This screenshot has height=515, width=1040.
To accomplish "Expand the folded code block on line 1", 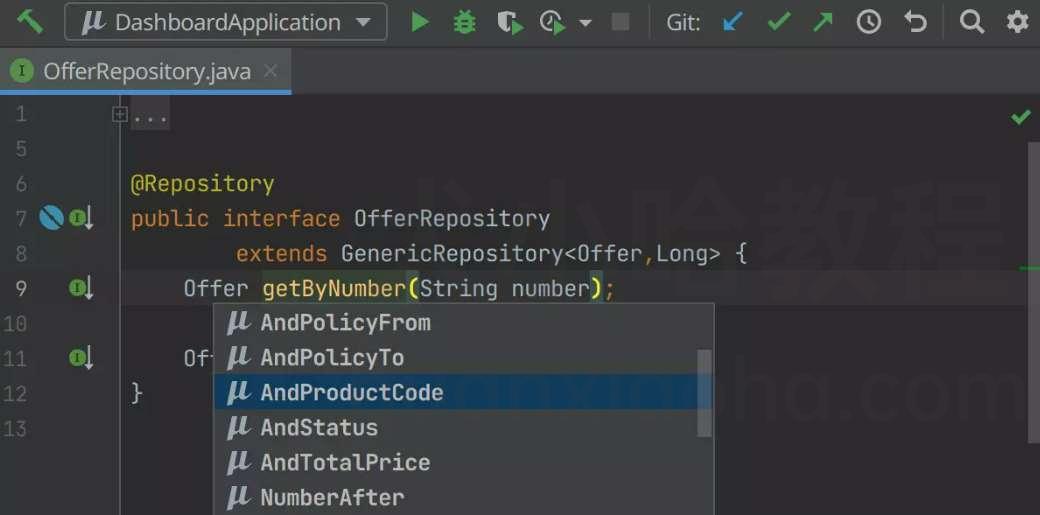I will pos(119,115).
